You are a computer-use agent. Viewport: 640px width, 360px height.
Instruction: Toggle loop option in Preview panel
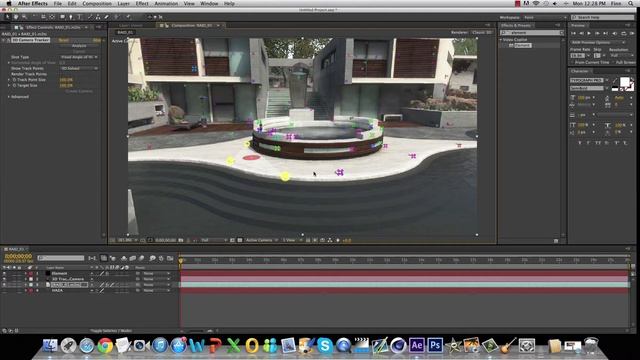coord(623,33)
